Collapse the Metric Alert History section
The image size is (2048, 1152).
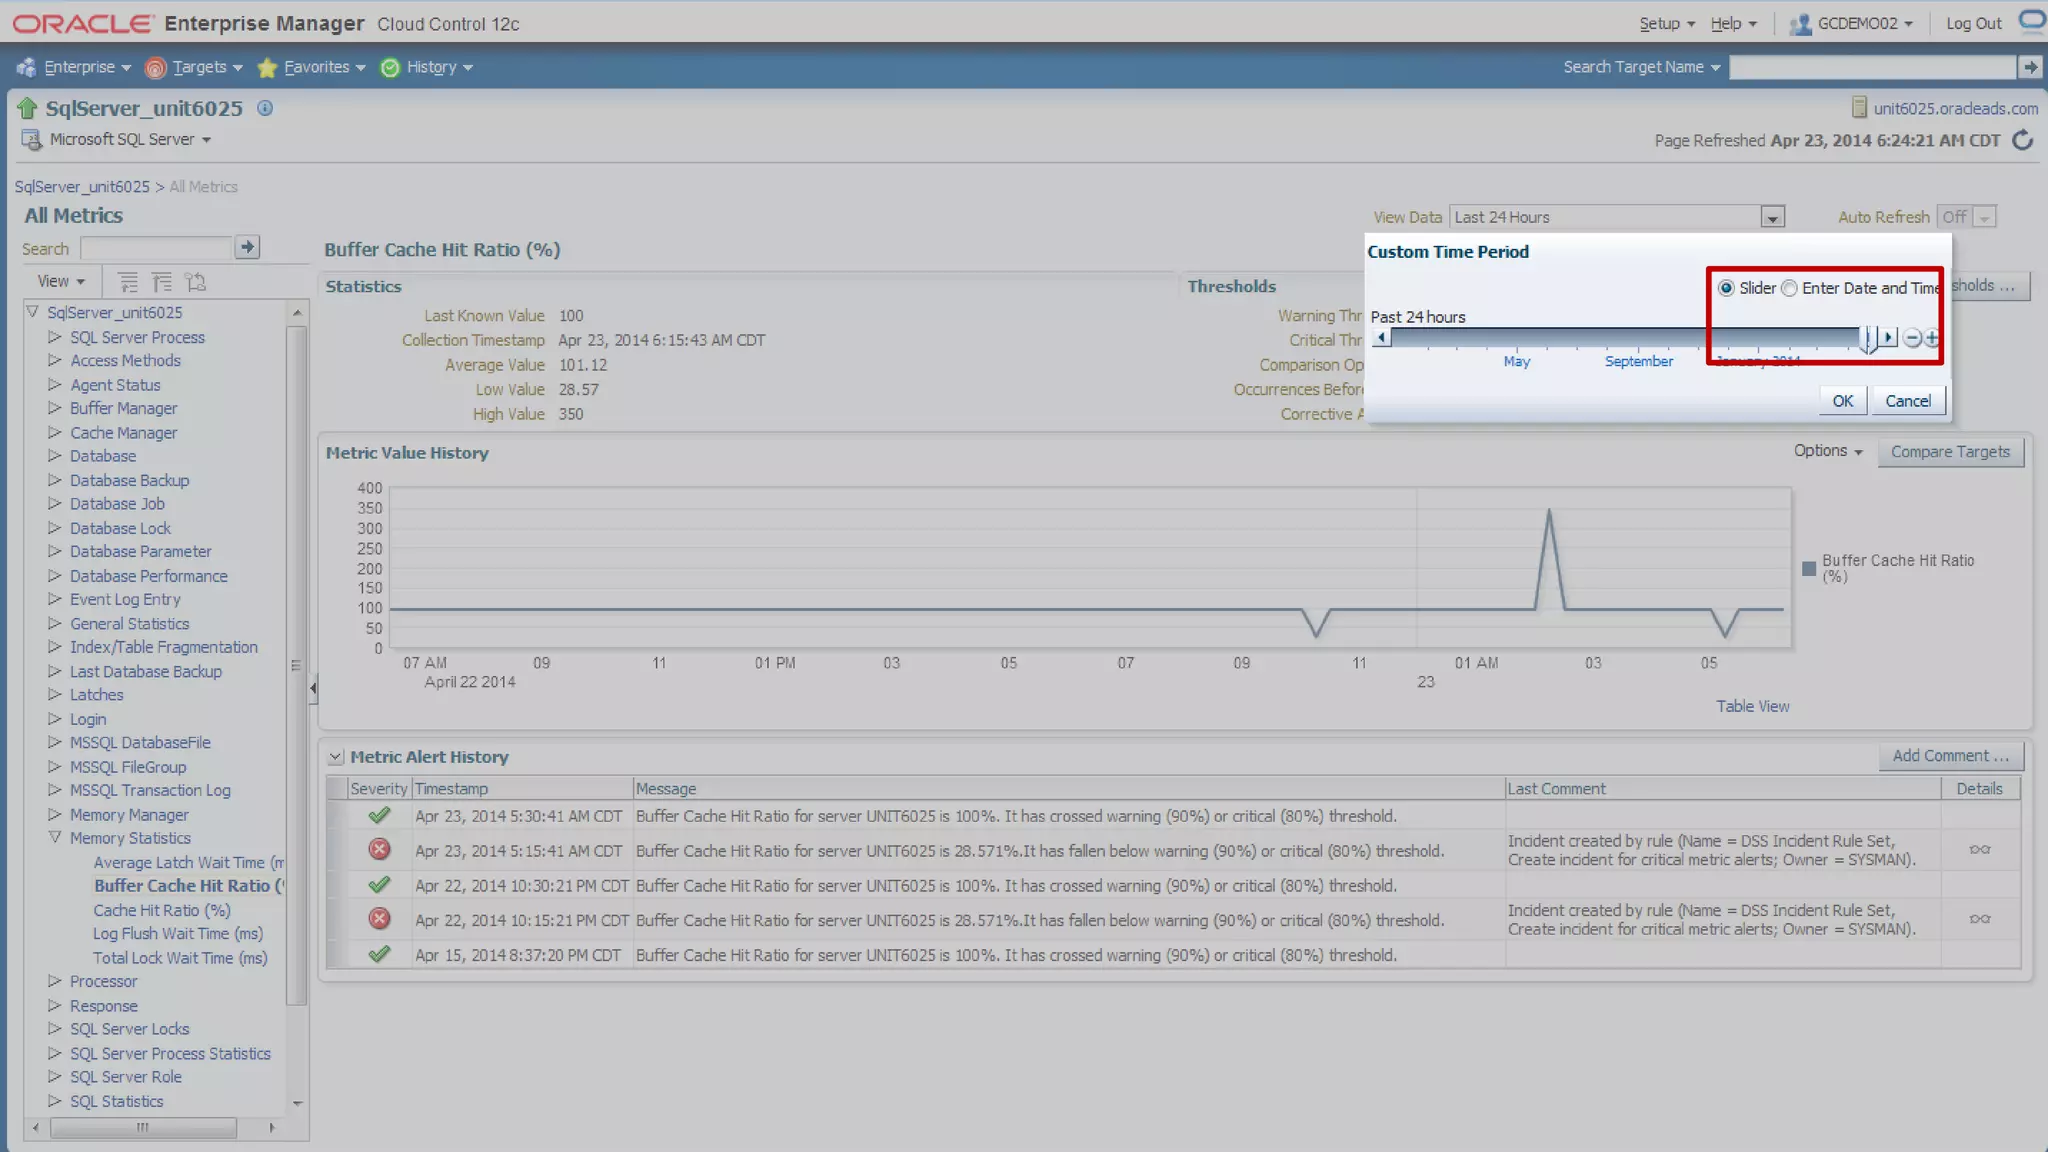click(336, 757)
